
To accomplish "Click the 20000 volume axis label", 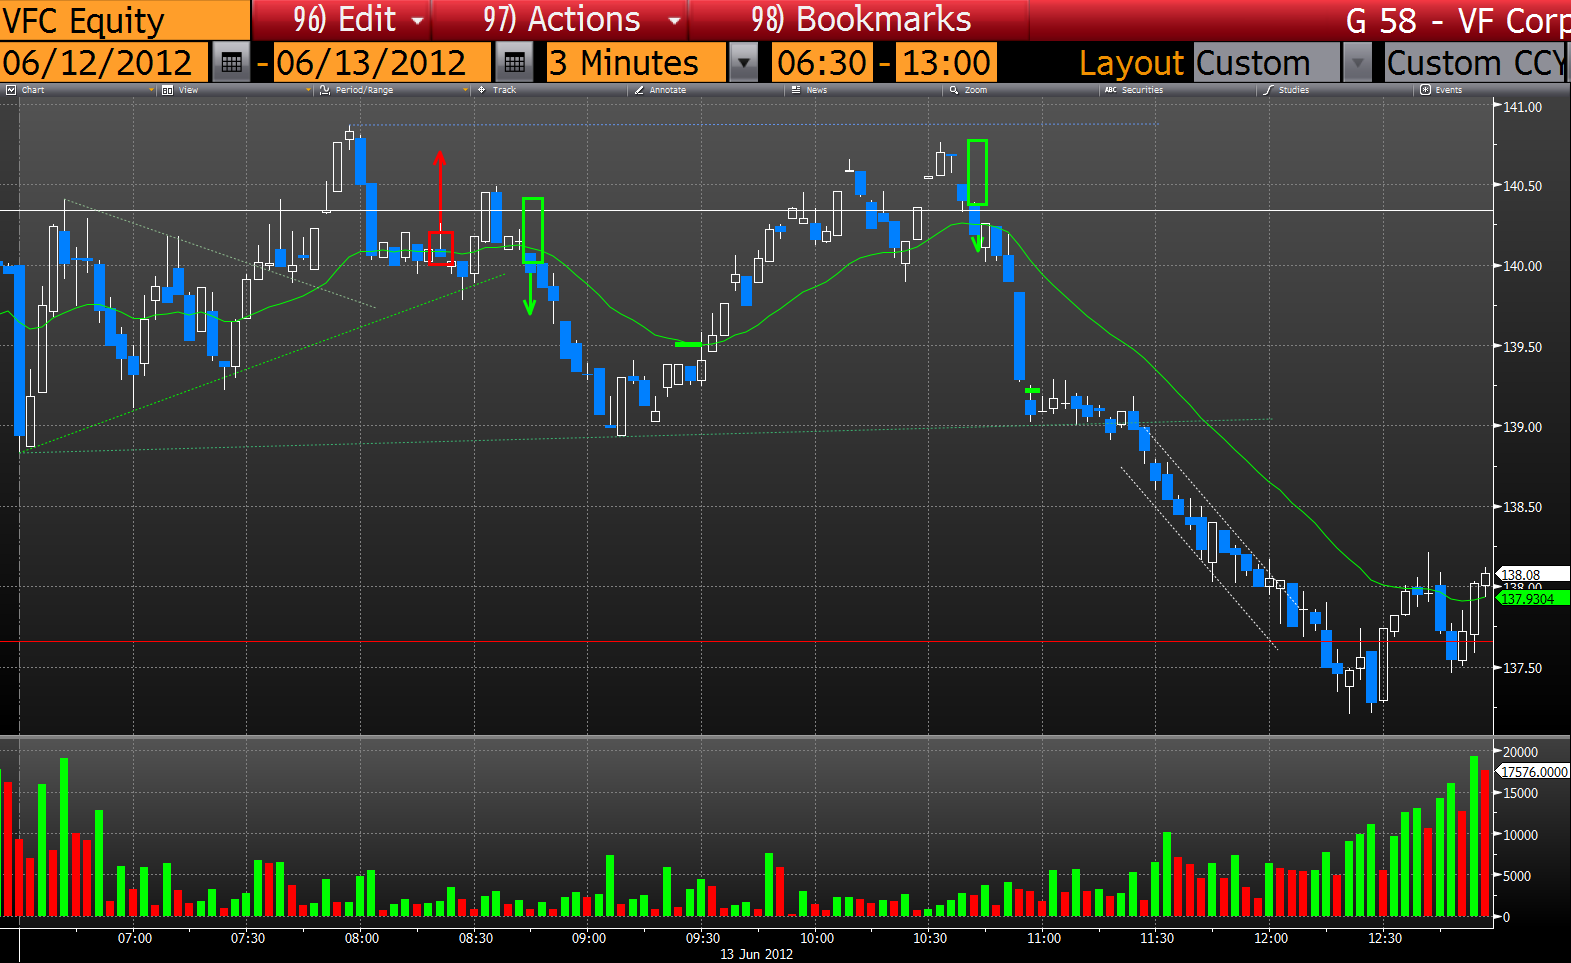I will (x=1520, y=752).
